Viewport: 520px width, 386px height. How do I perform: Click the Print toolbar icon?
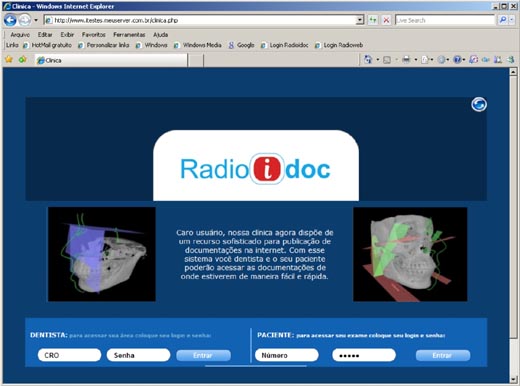click(x=406, y=60)
